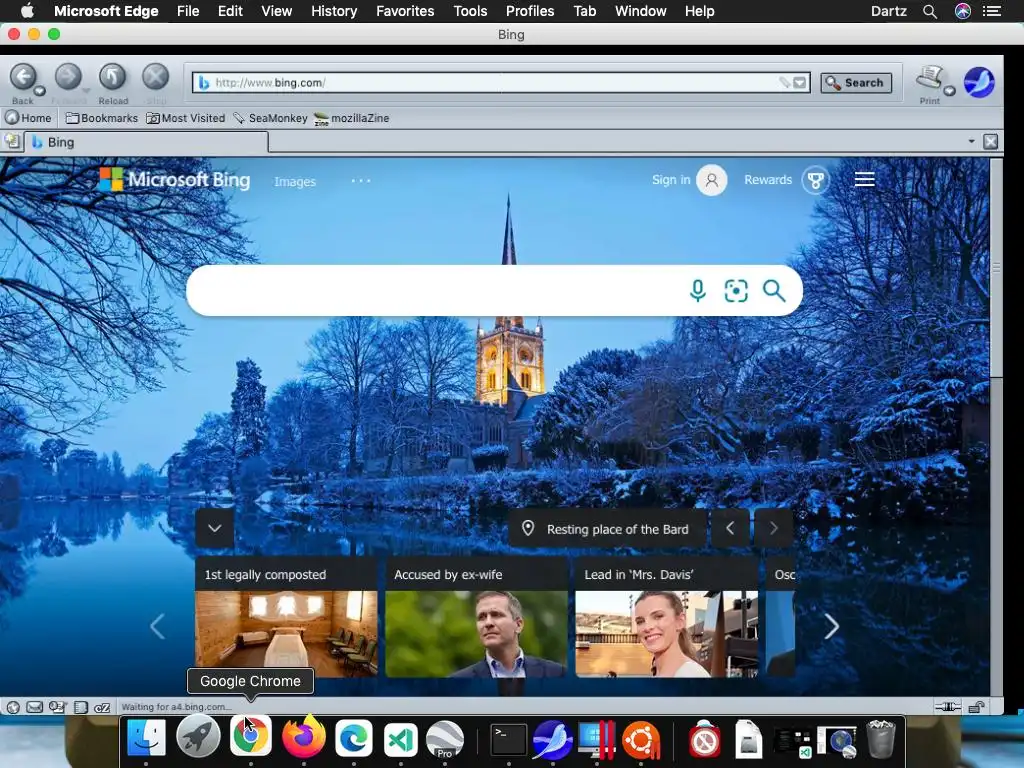Open the Bing three-dots more menu

(x=360, y=180)
